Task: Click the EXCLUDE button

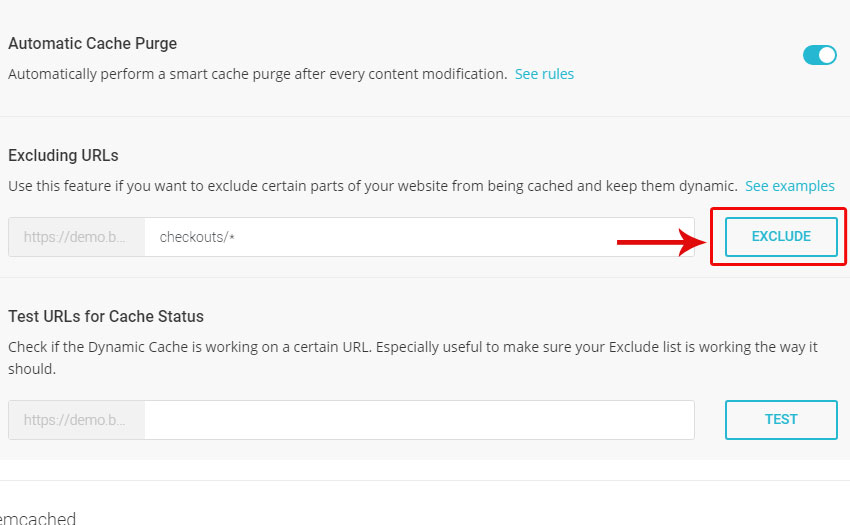Action: tap(781, 236)
